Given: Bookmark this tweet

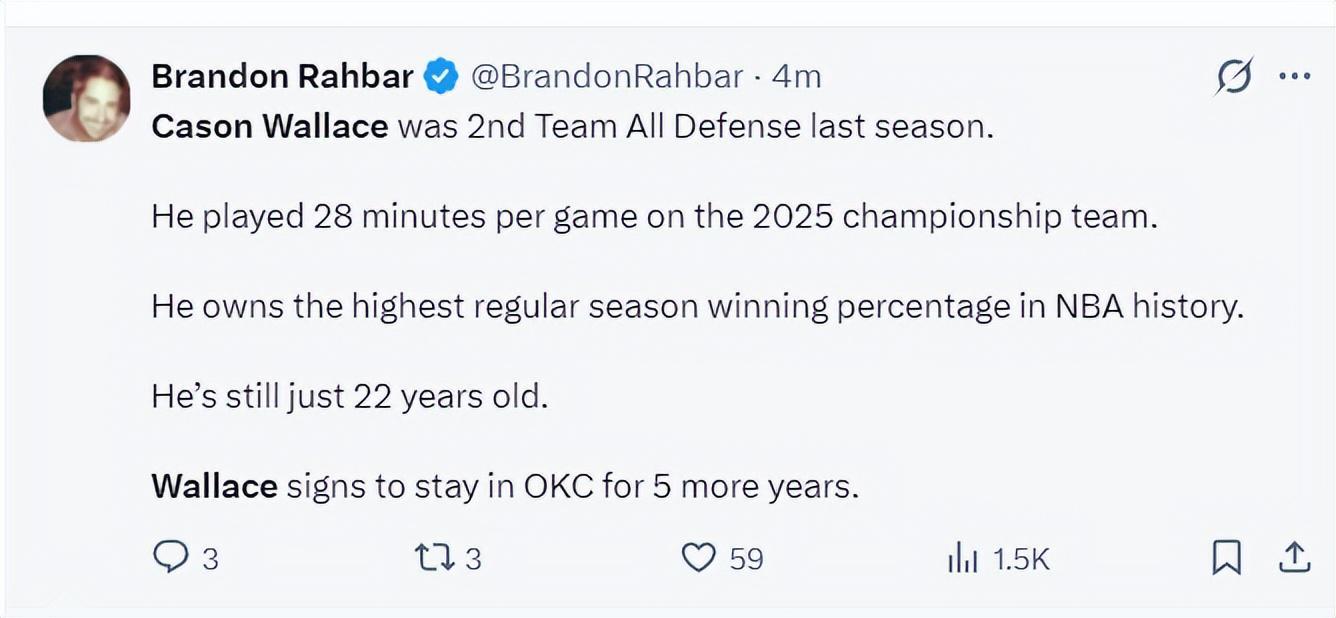Looking at the screenshot, I should point(1226,557).
